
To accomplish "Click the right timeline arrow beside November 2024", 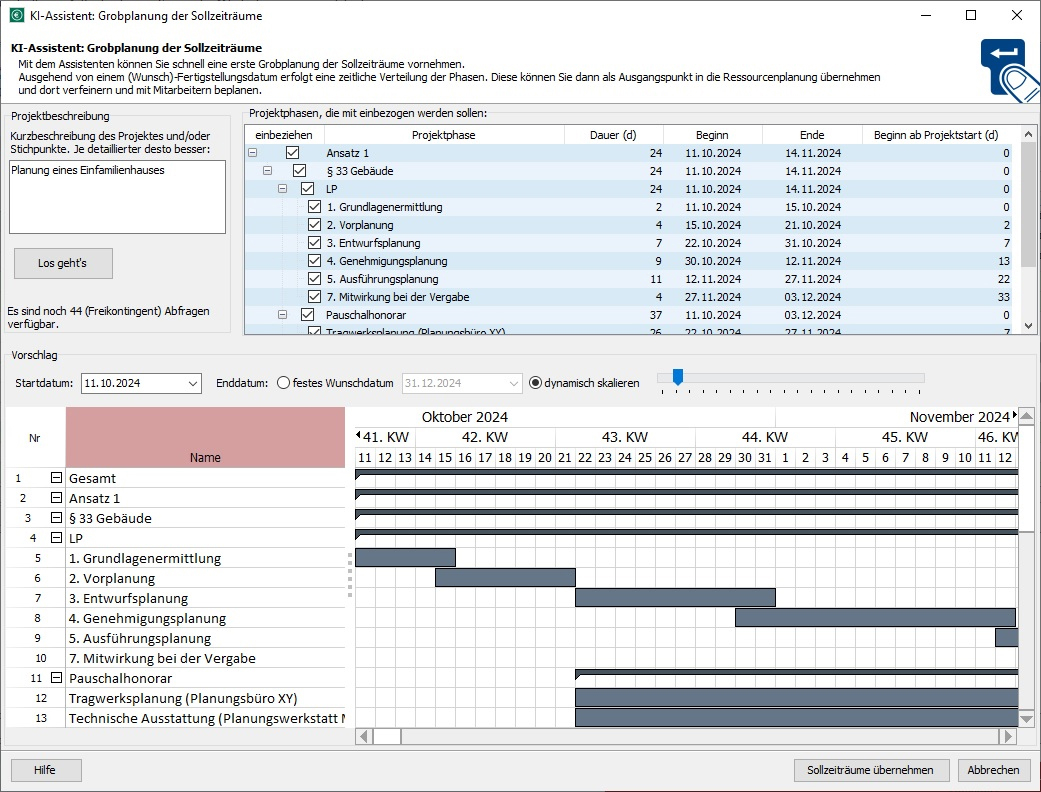I will [x=1015, y=415].
